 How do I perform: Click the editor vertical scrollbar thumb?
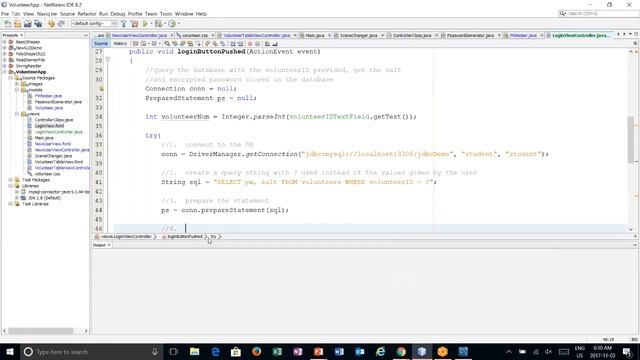[631, 139]
